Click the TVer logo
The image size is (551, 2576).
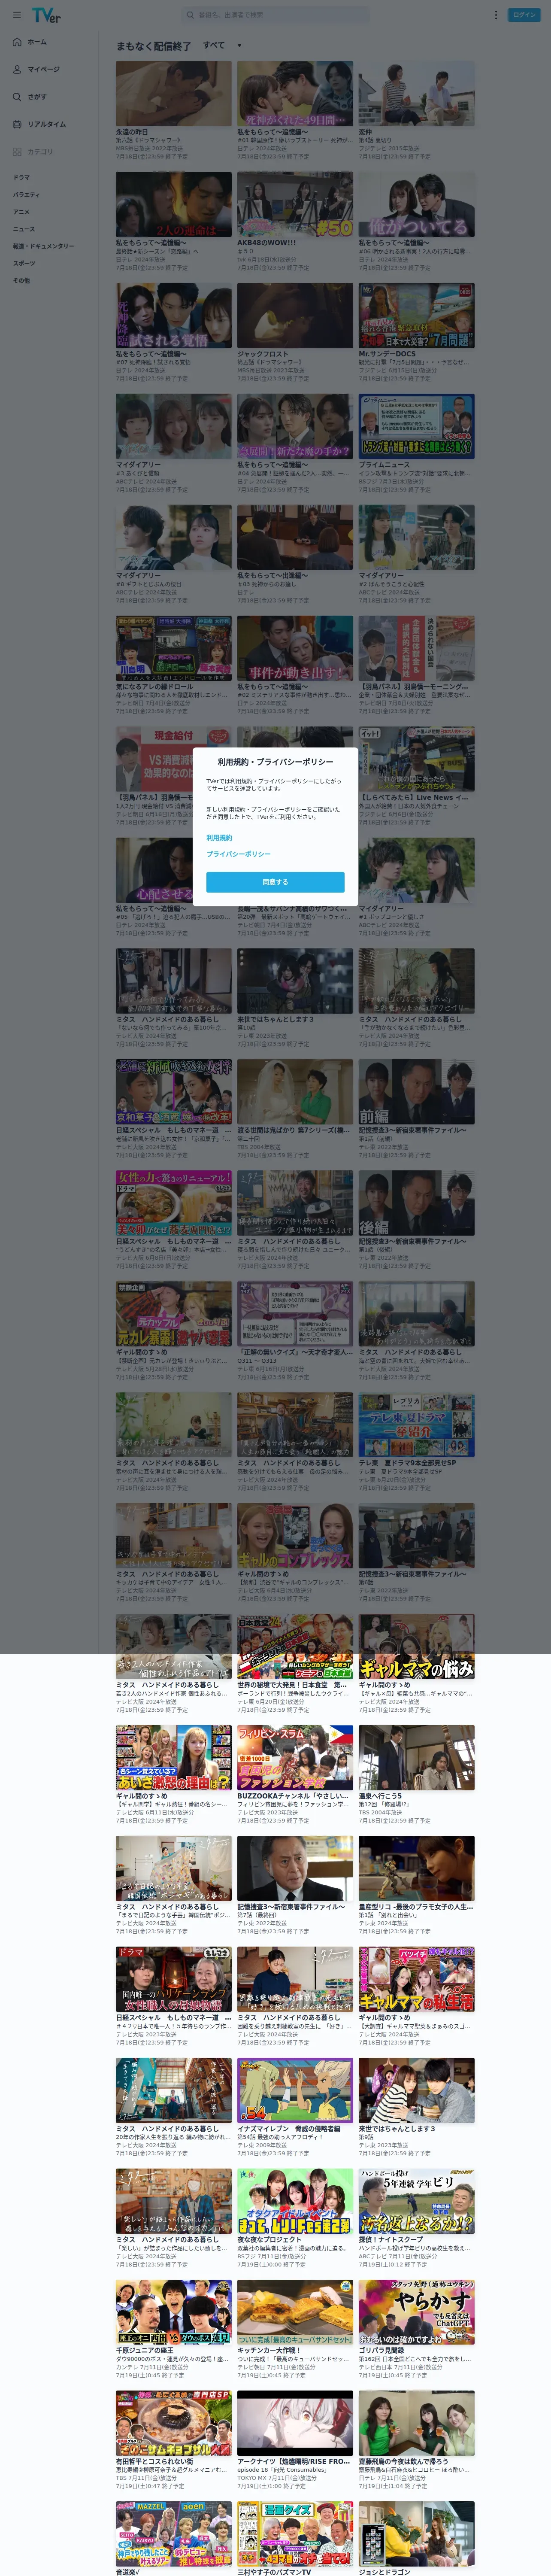point(46,15)
